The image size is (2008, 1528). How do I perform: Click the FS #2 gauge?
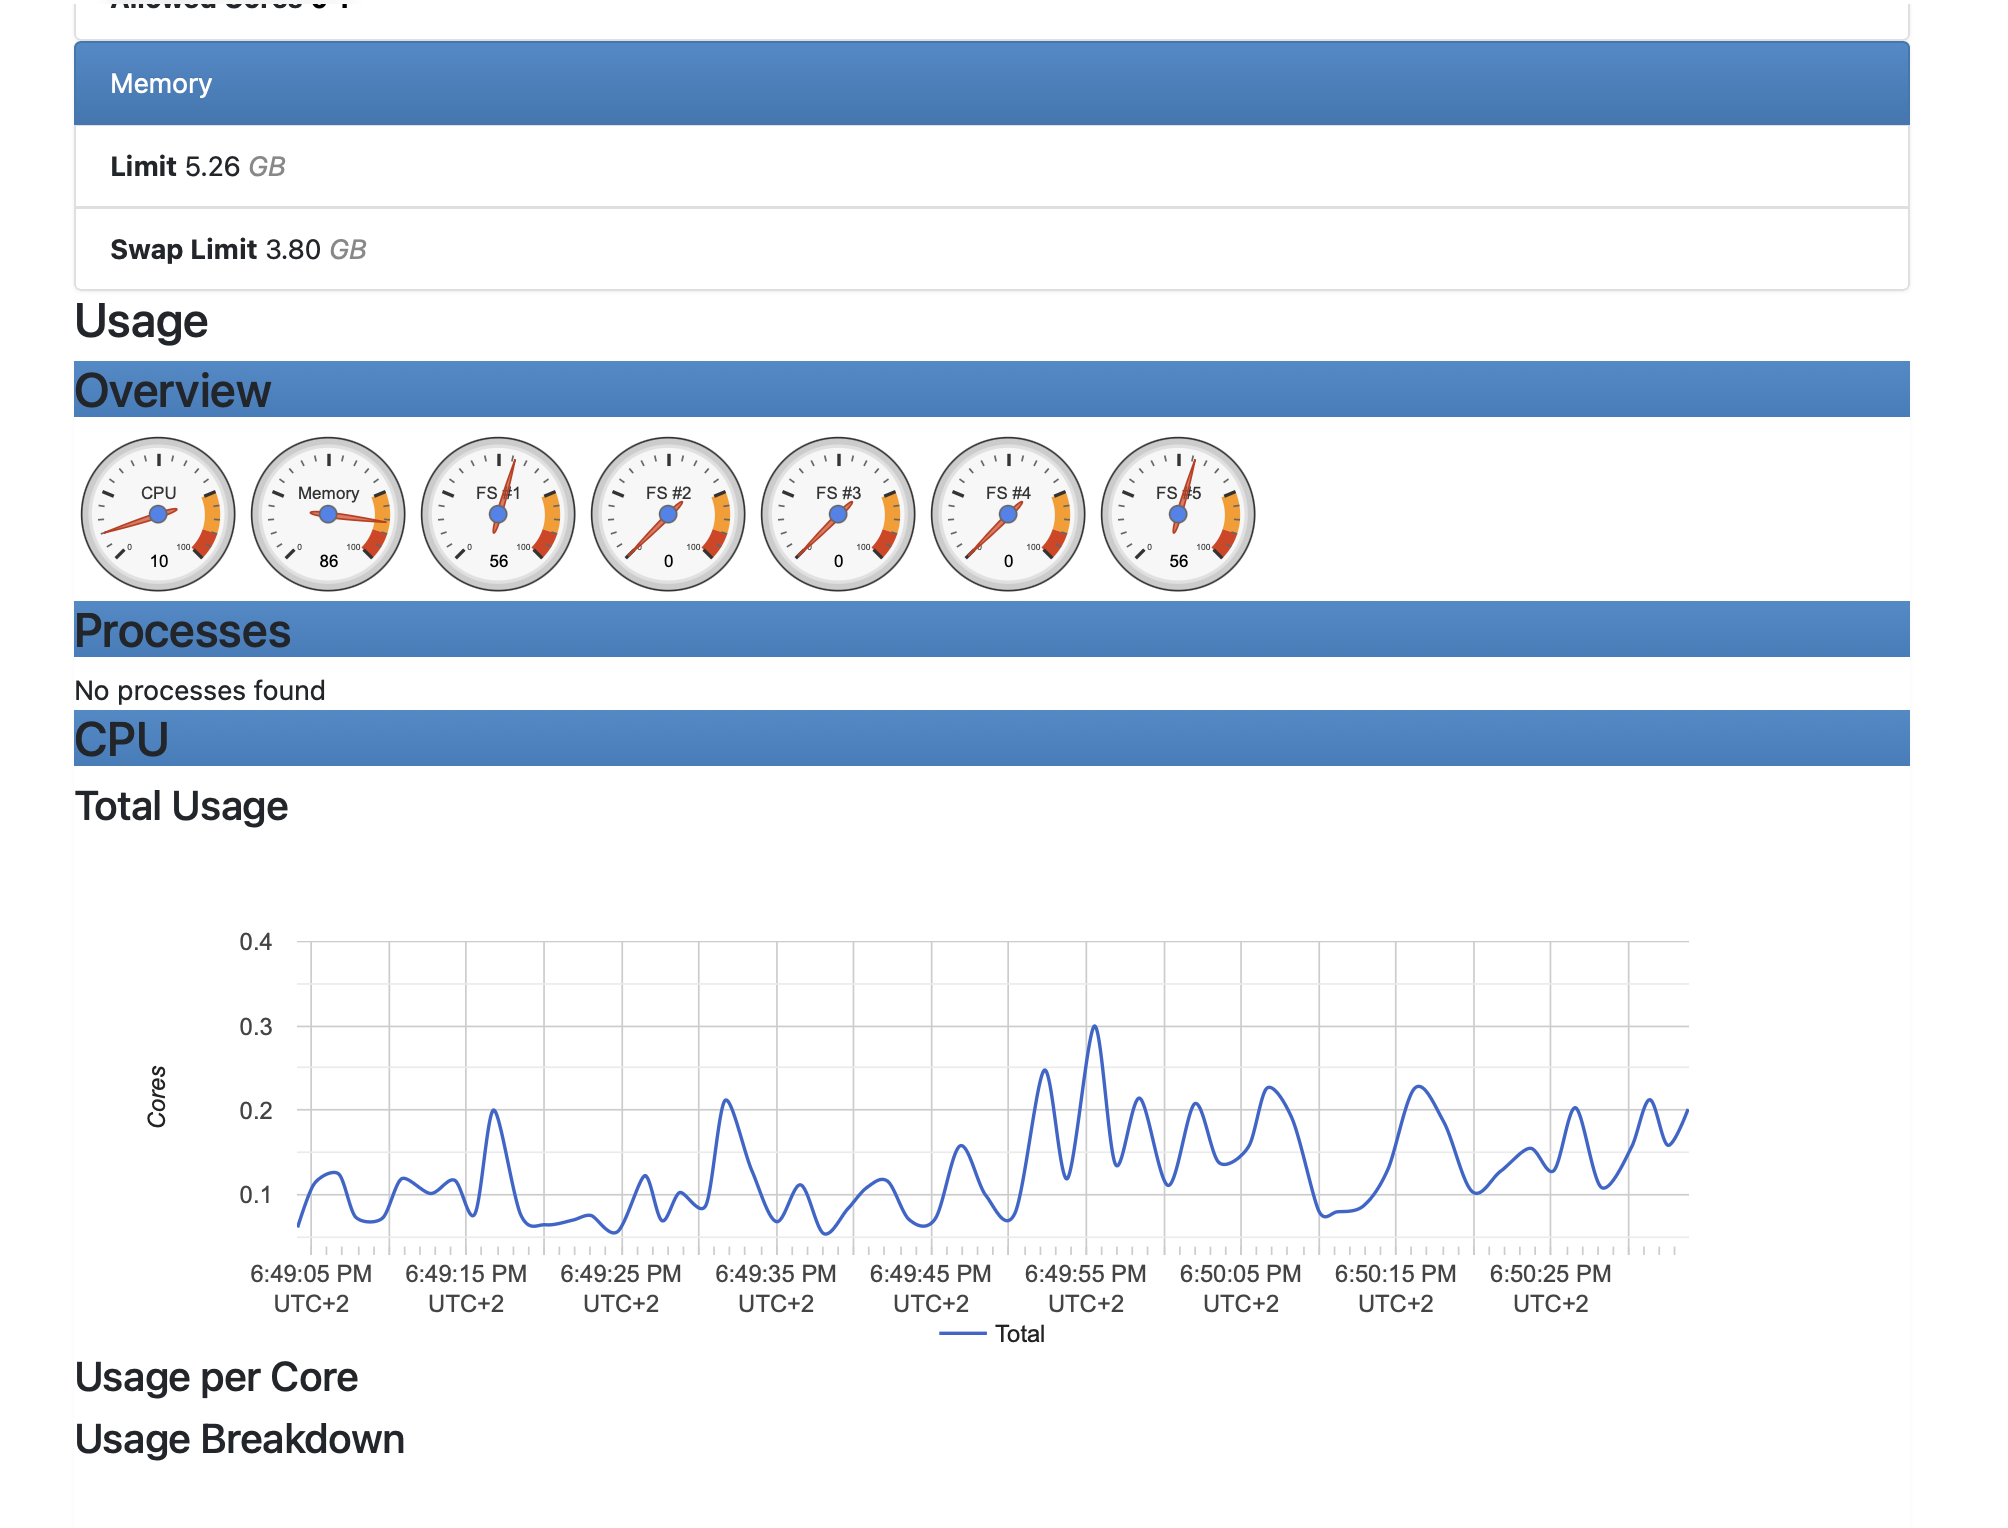(668, 514)
